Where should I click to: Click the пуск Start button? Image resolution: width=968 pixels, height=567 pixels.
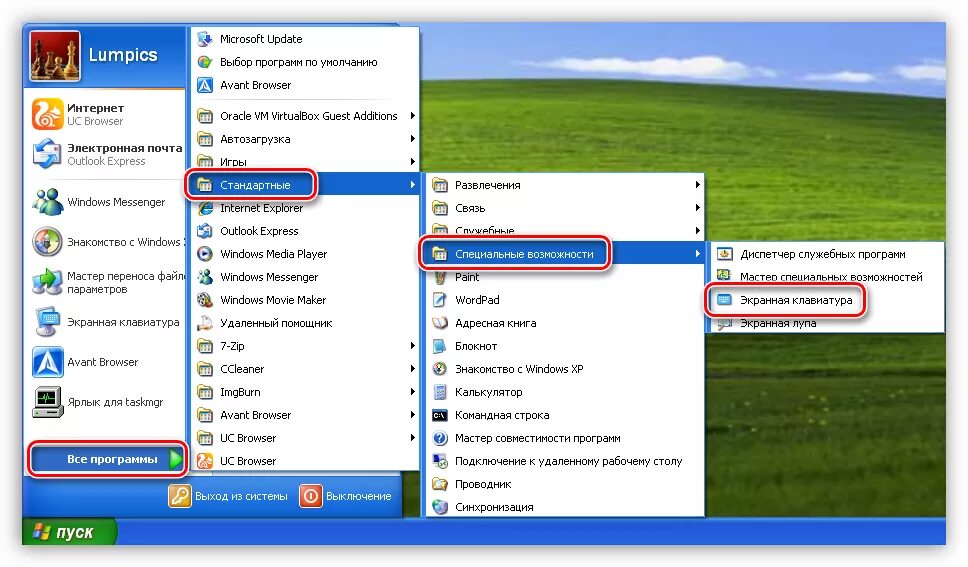tap(69, 532)
